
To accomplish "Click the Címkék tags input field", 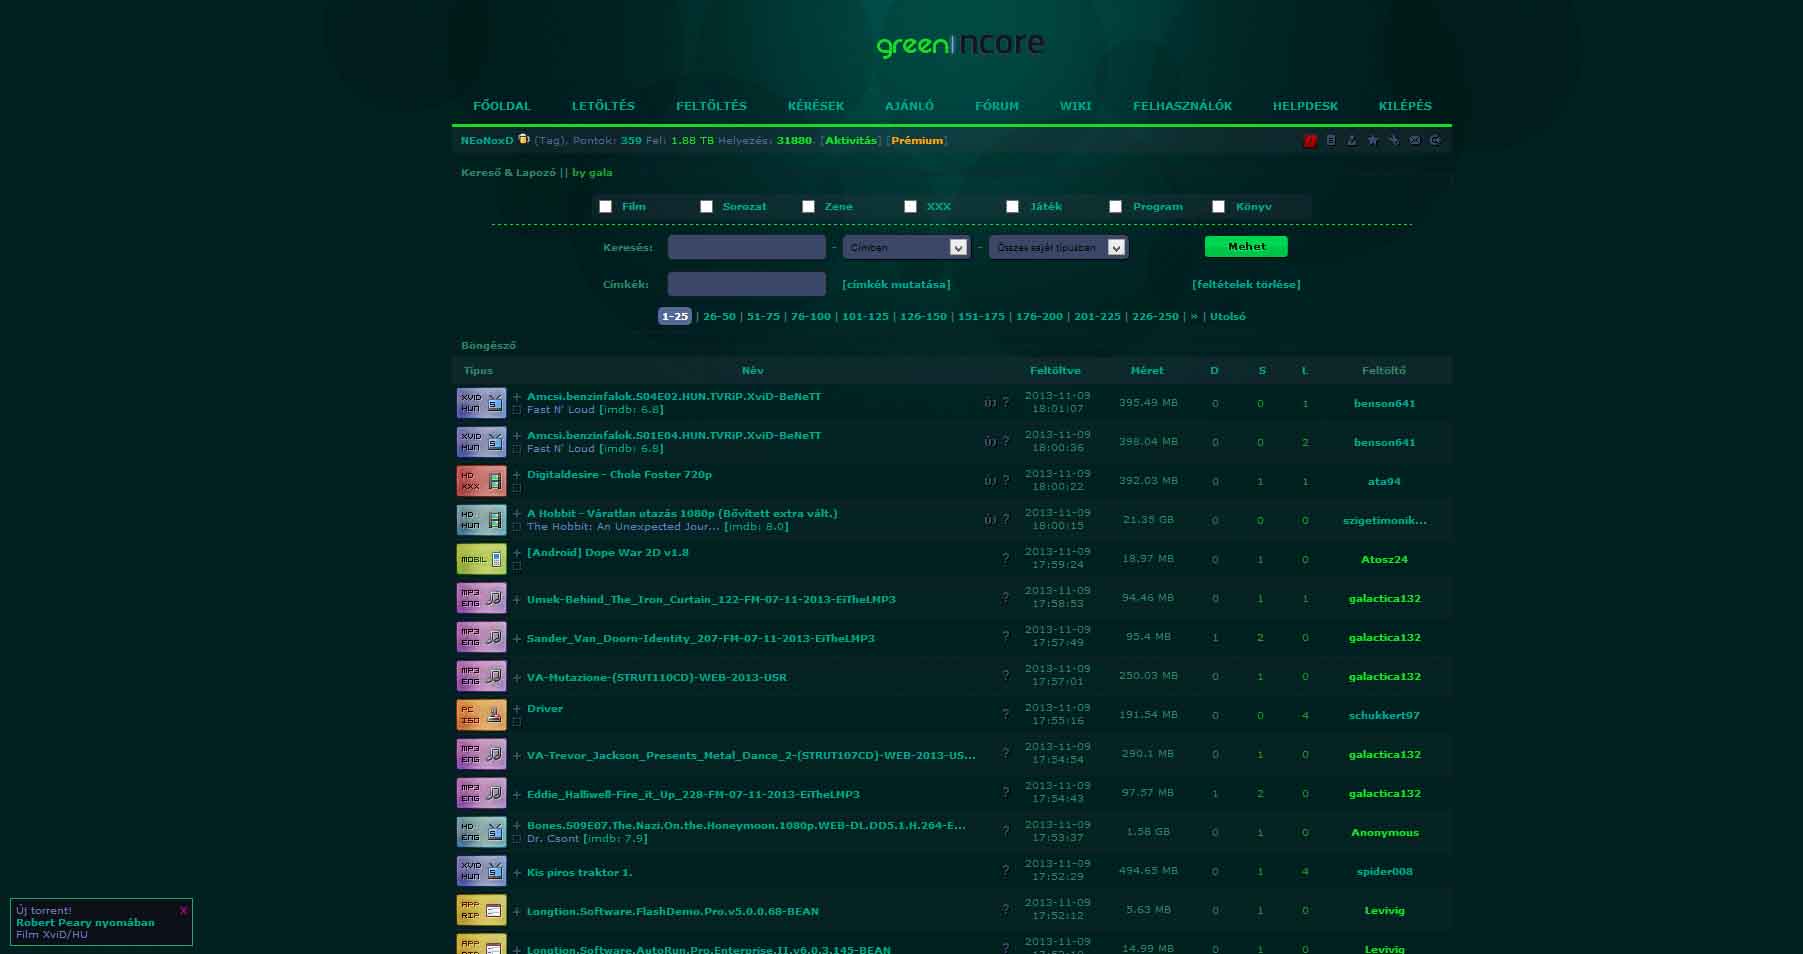I will [x=746, y=284].
